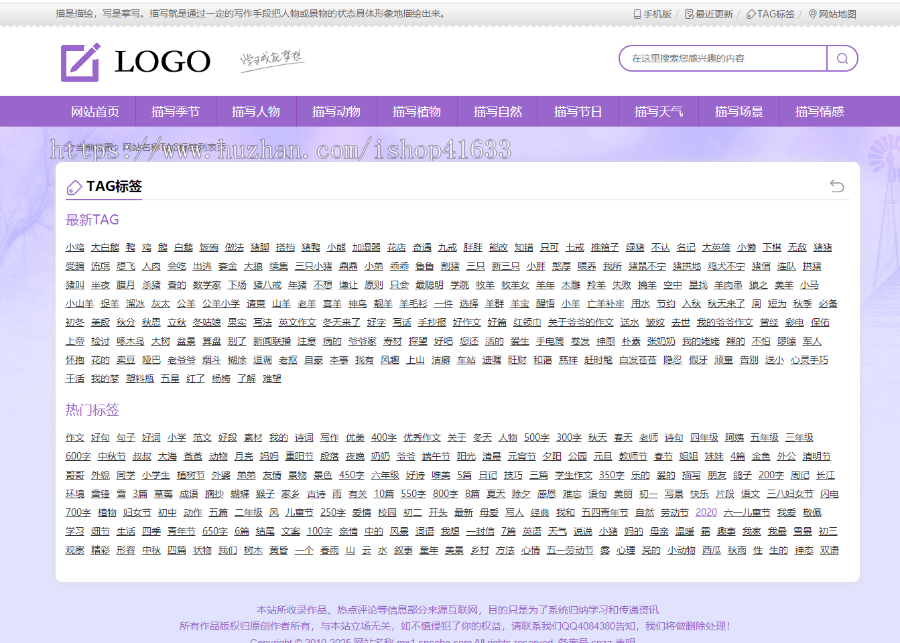Click the 四年级 hot tag

click(704, 437)
